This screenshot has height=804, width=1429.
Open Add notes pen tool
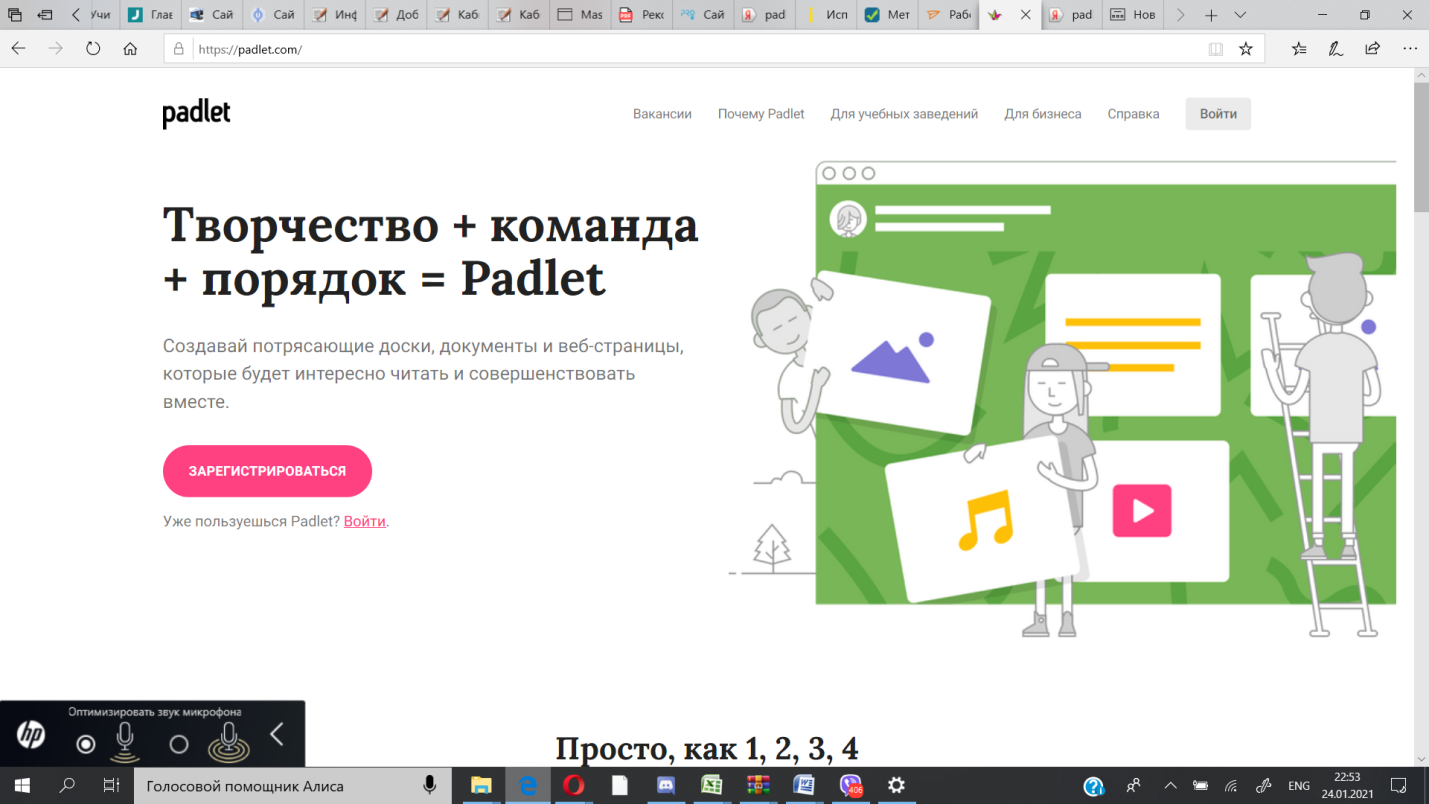1335,48
